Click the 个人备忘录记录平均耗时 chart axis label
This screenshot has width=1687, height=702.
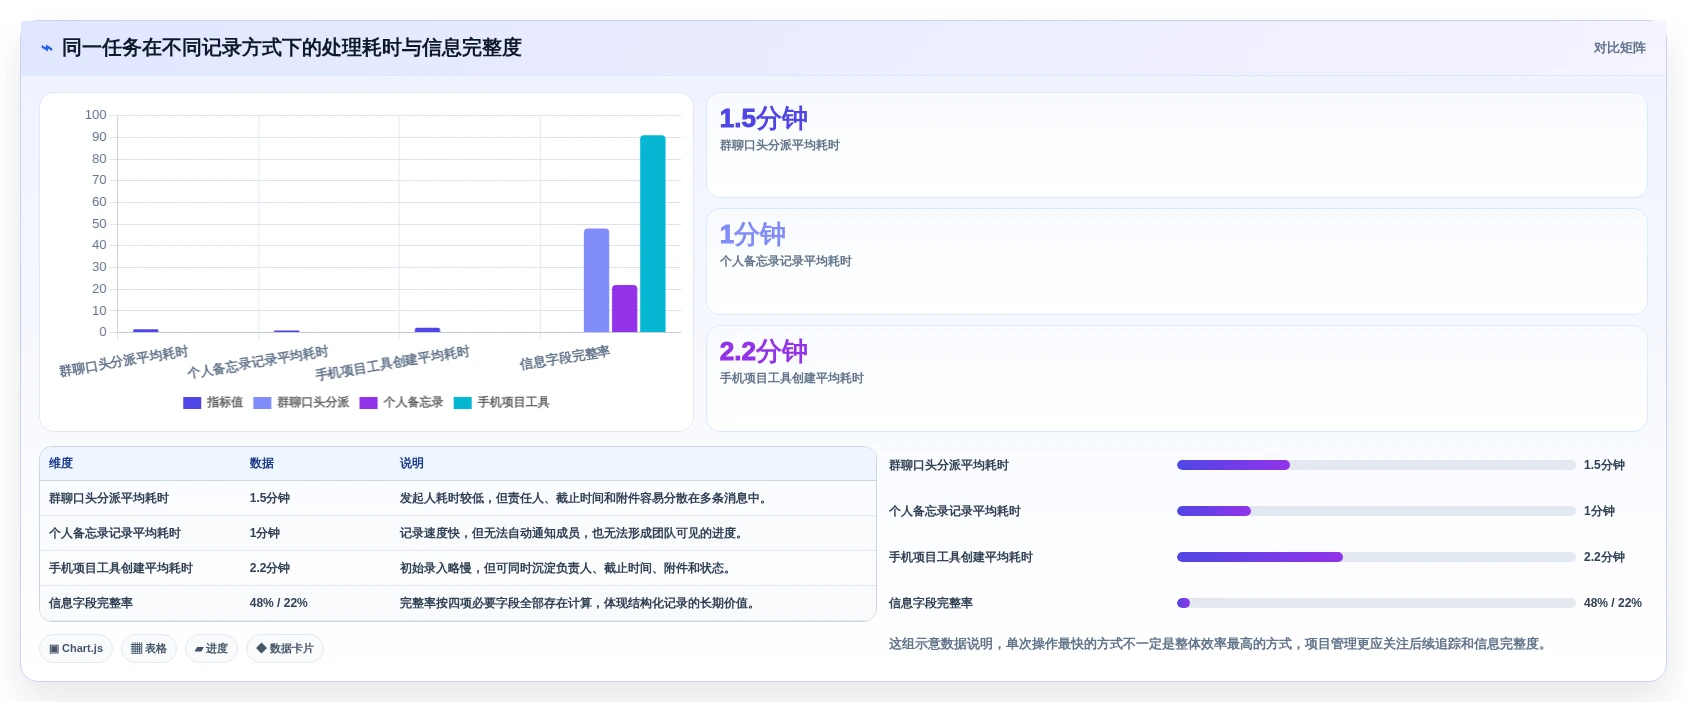pos(258,363)
